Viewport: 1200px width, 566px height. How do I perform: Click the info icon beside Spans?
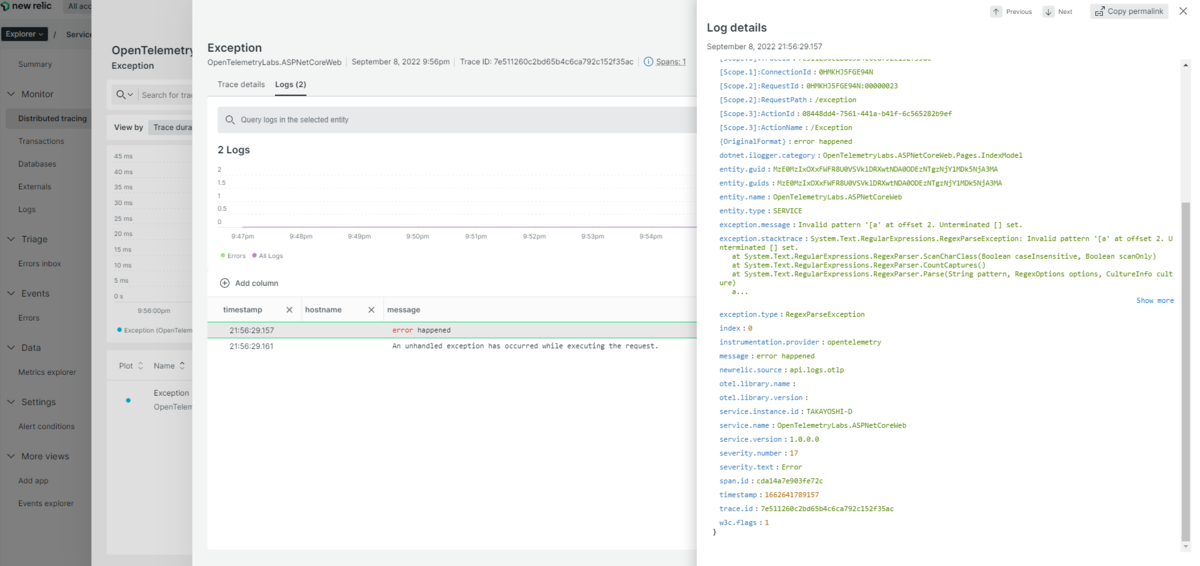tap(648, 62)
